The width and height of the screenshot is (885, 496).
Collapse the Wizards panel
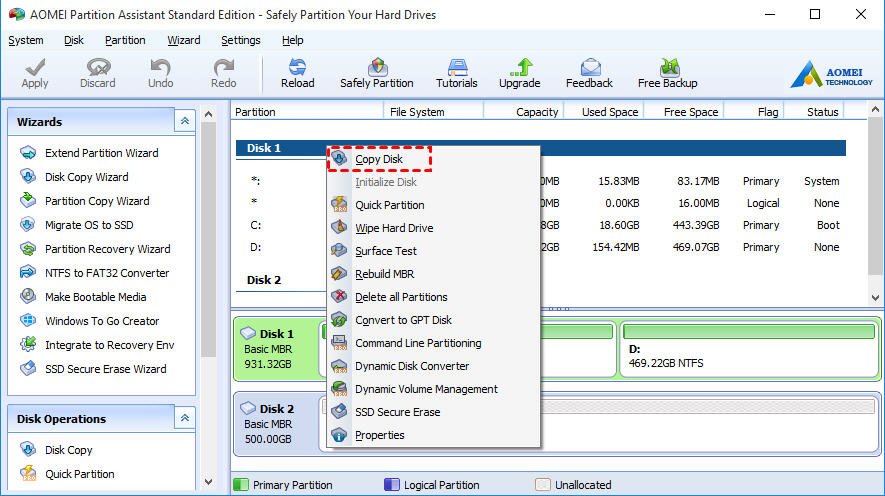185,121
